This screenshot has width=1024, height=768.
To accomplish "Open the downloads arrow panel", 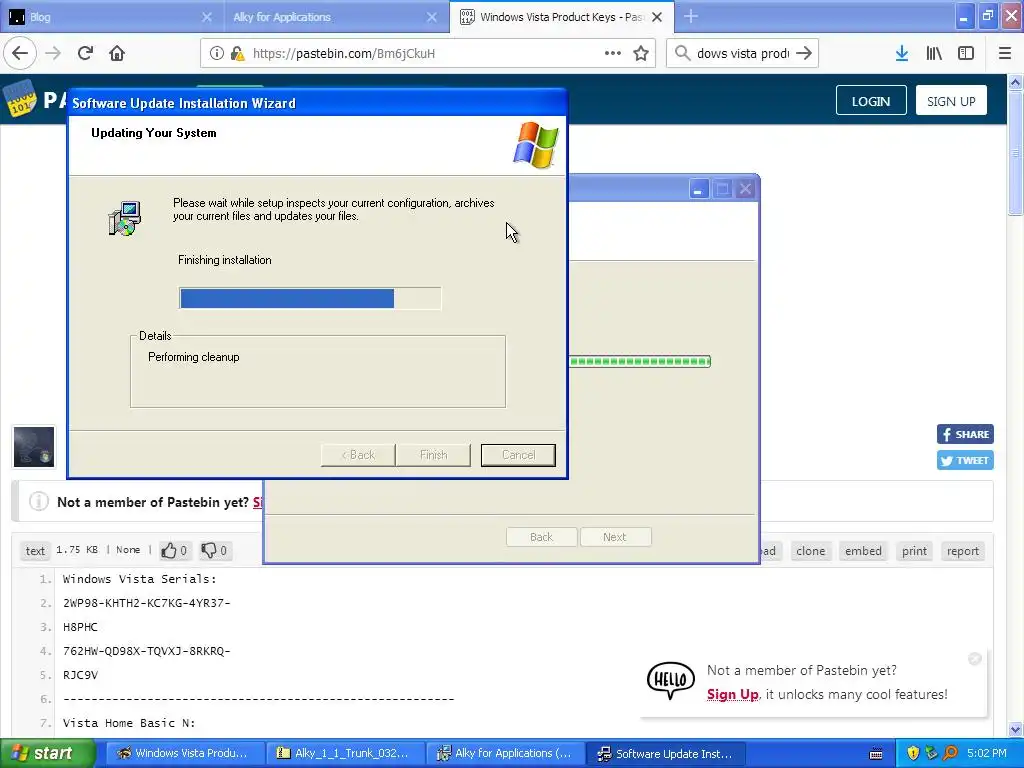I will pyautogui.click(x=902, y=54).
